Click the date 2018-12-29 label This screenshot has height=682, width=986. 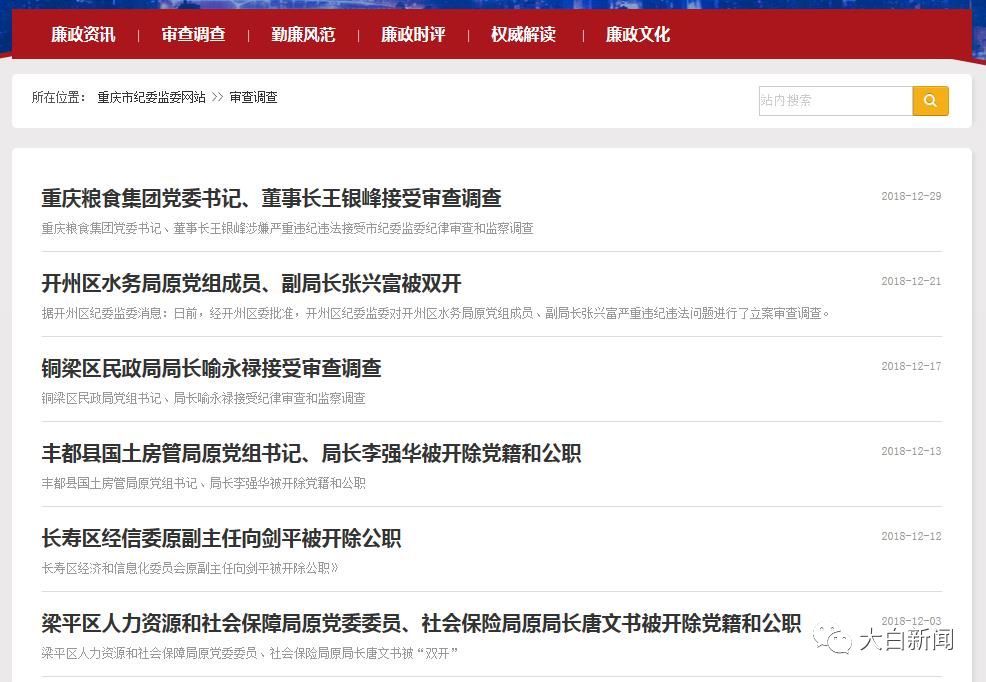[911, 196]
